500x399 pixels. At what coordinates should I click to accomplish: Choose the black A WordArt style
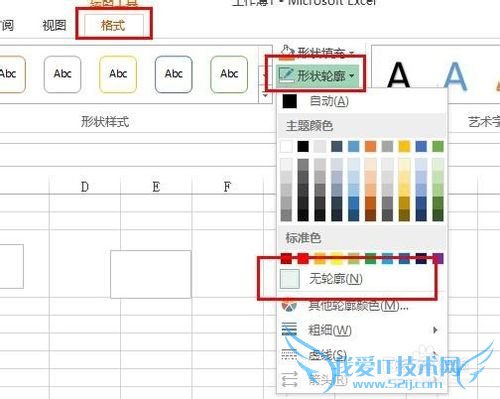[398, 75]
